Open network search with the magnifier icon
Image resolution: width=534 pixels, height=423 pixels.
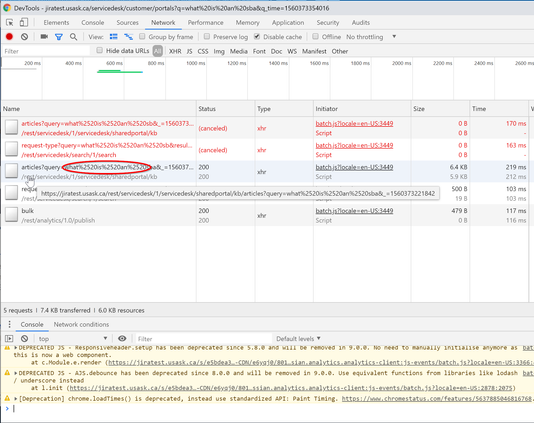(x=73, y=37)
